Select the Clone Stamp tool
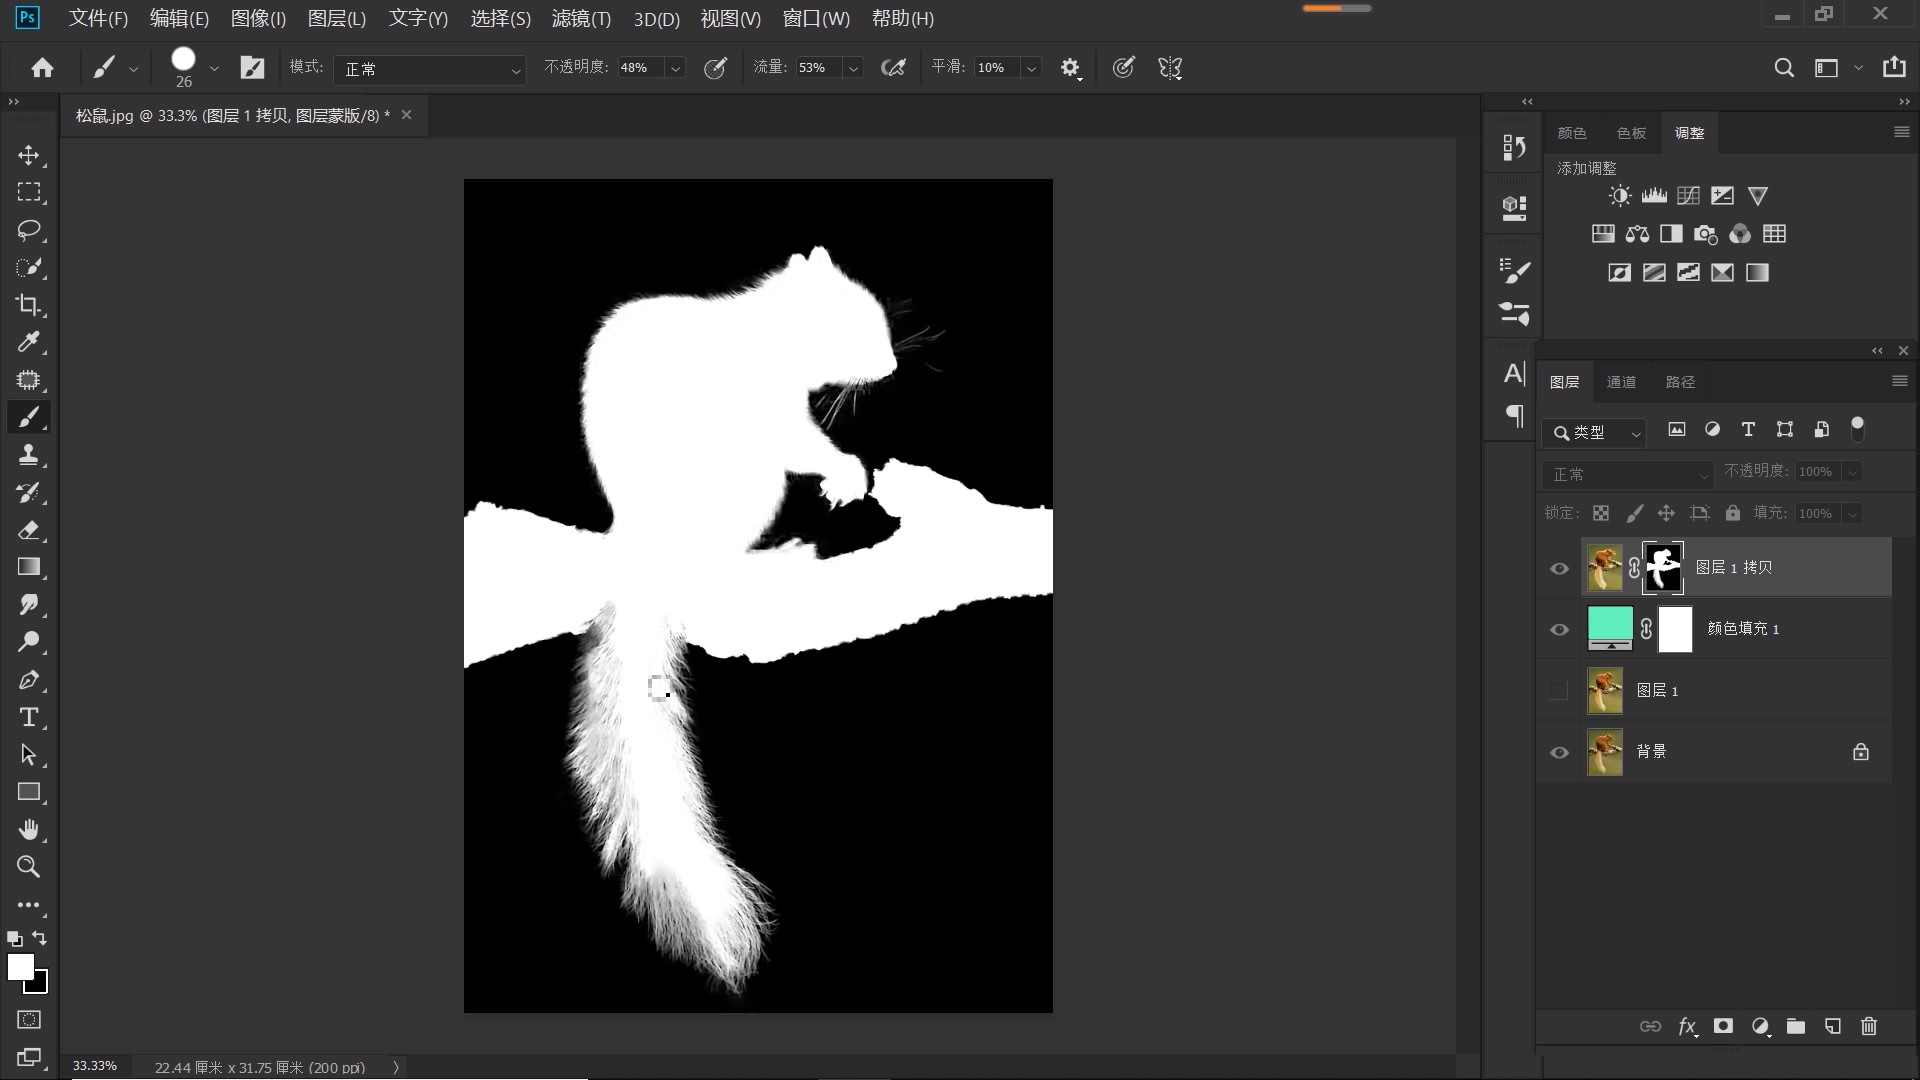Screen dimensions: 1920x1080 (x=28, y=455)
